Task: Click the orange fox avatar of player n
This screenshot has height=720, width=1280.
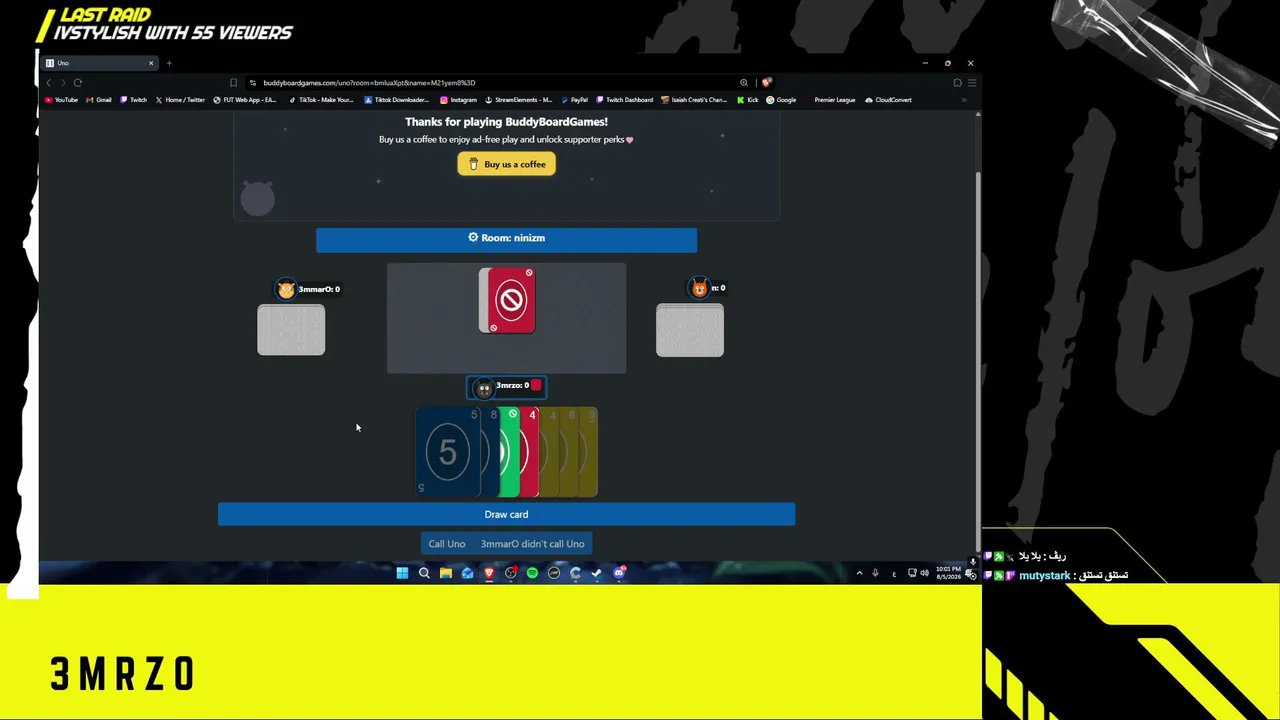Action: [699, 288]
